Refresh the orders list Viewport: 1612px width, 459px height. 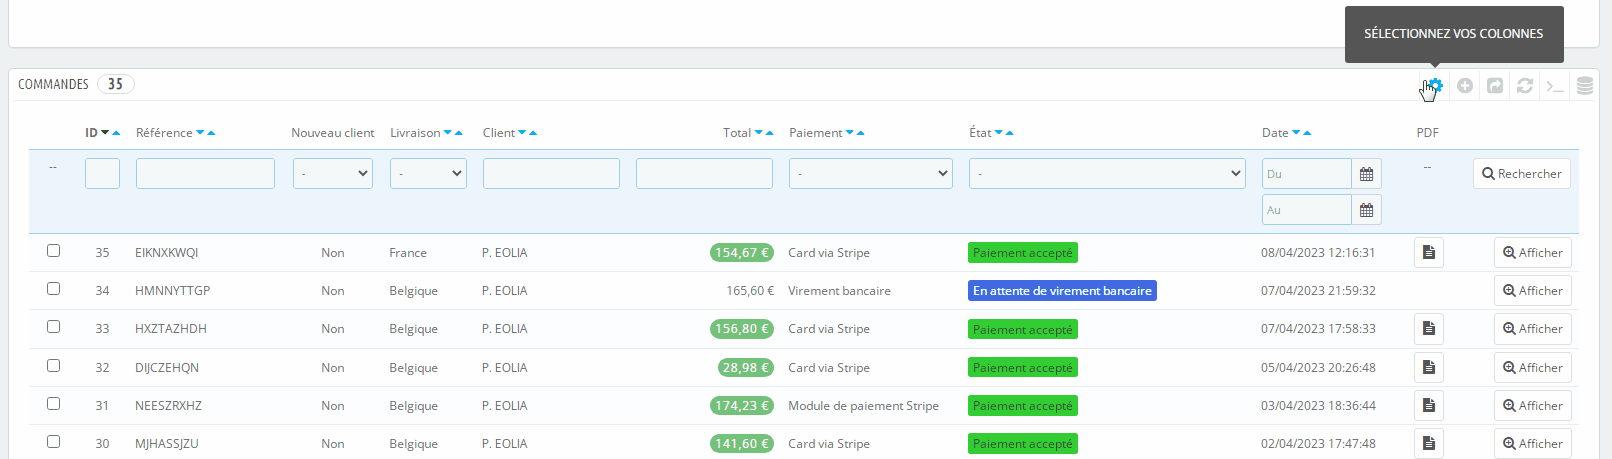[1525, 86]
